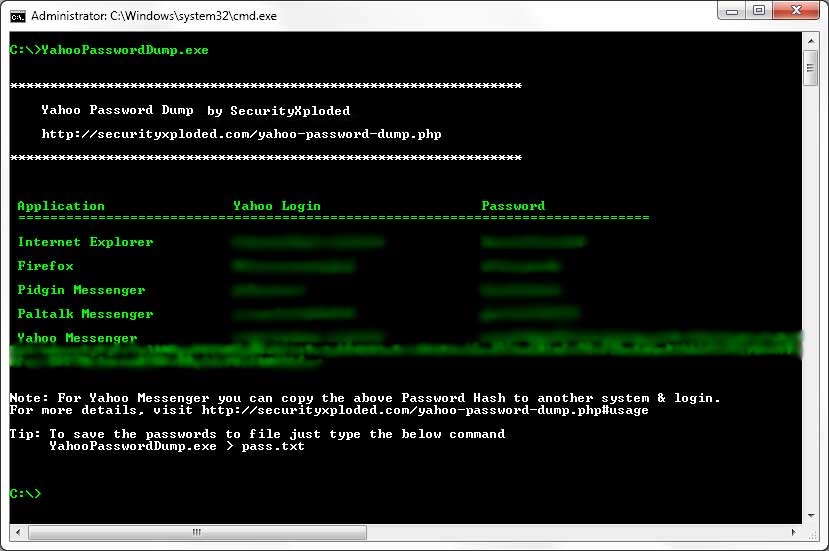Click the empty C:\> prompt at the bottom

[25, 494]
